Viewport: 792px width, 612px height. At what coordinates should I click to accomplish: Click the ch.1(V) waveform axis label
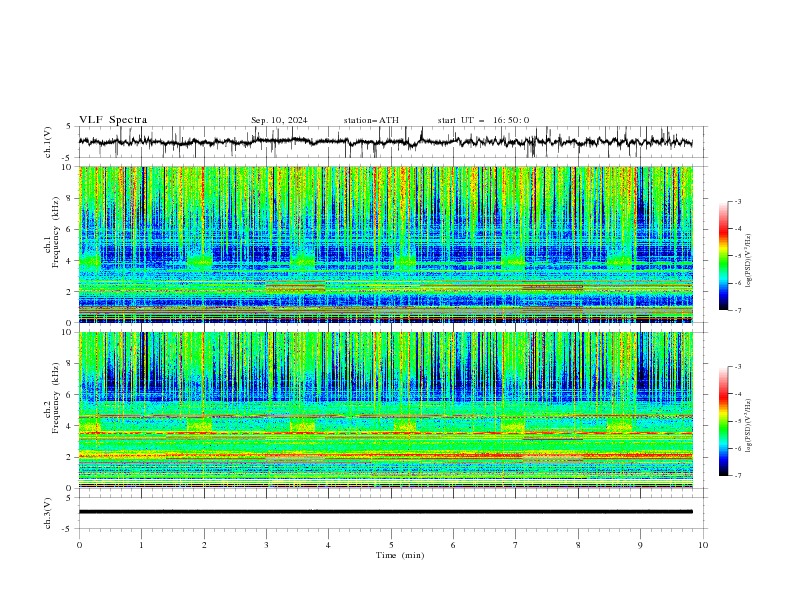(x=48, y=142)
